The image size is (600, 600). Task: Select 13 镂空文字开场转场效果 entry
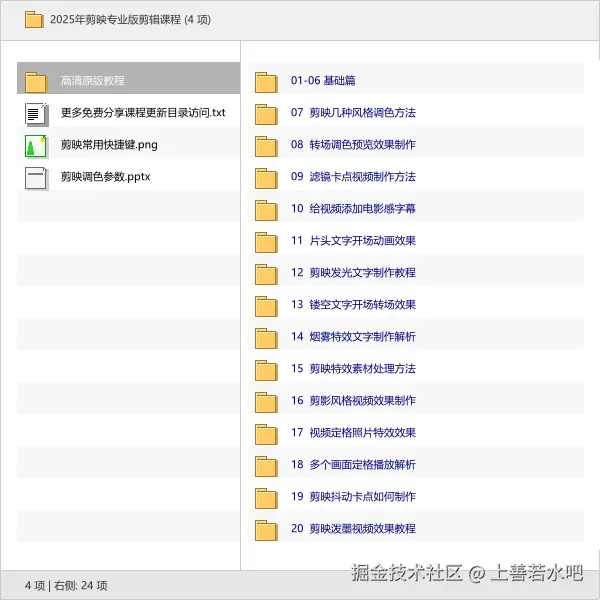pos(353,305)
